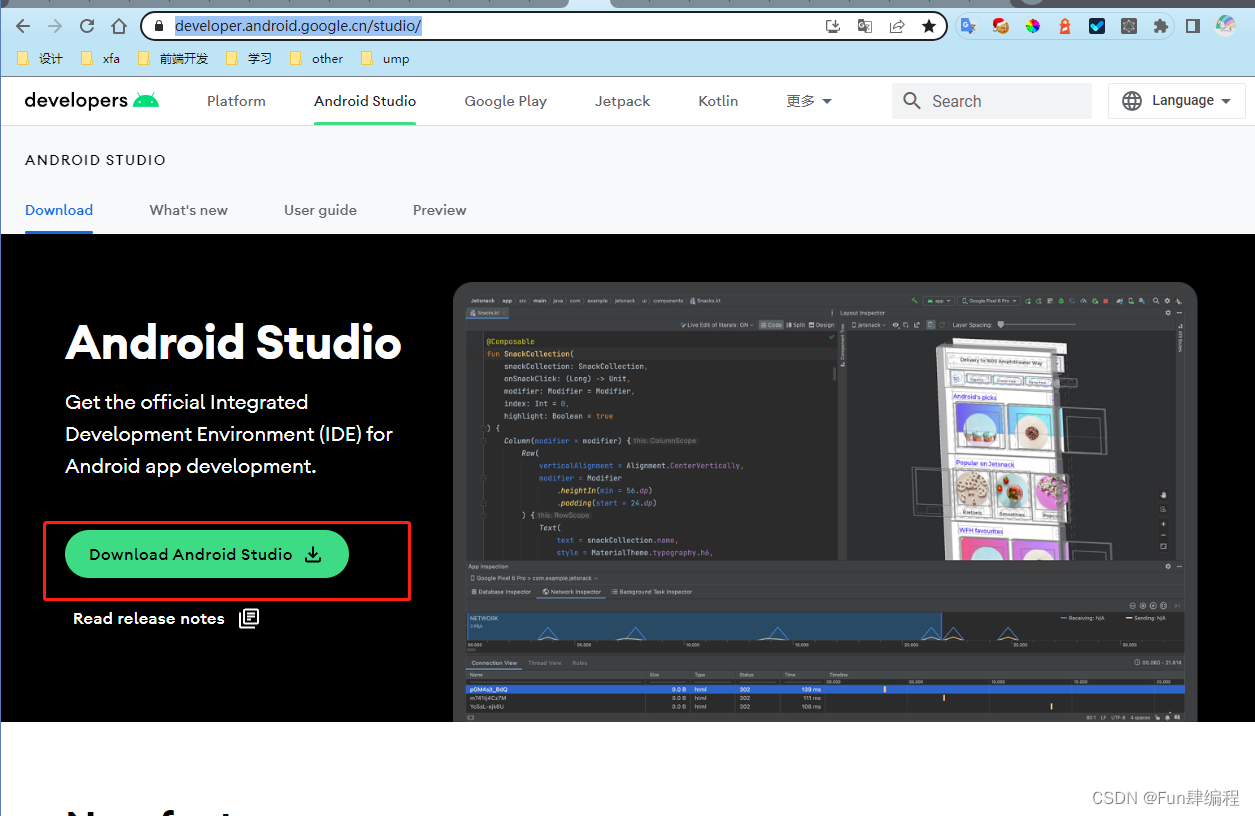This screenshot has height=816, width=1255.
Task: Switch to the Preview tab
Action: pos(439,210)
